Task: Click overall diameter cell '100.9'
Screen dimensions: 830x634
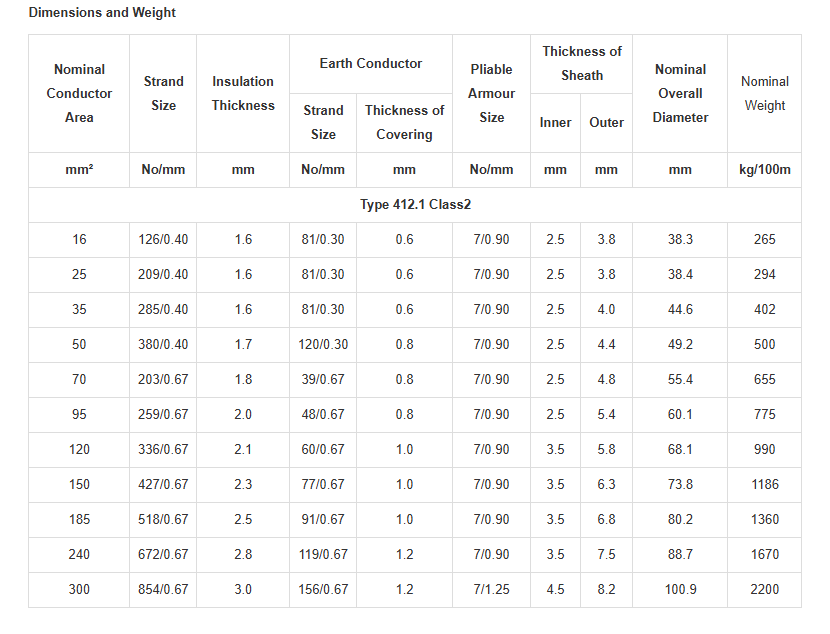Action: coord(680,589)
